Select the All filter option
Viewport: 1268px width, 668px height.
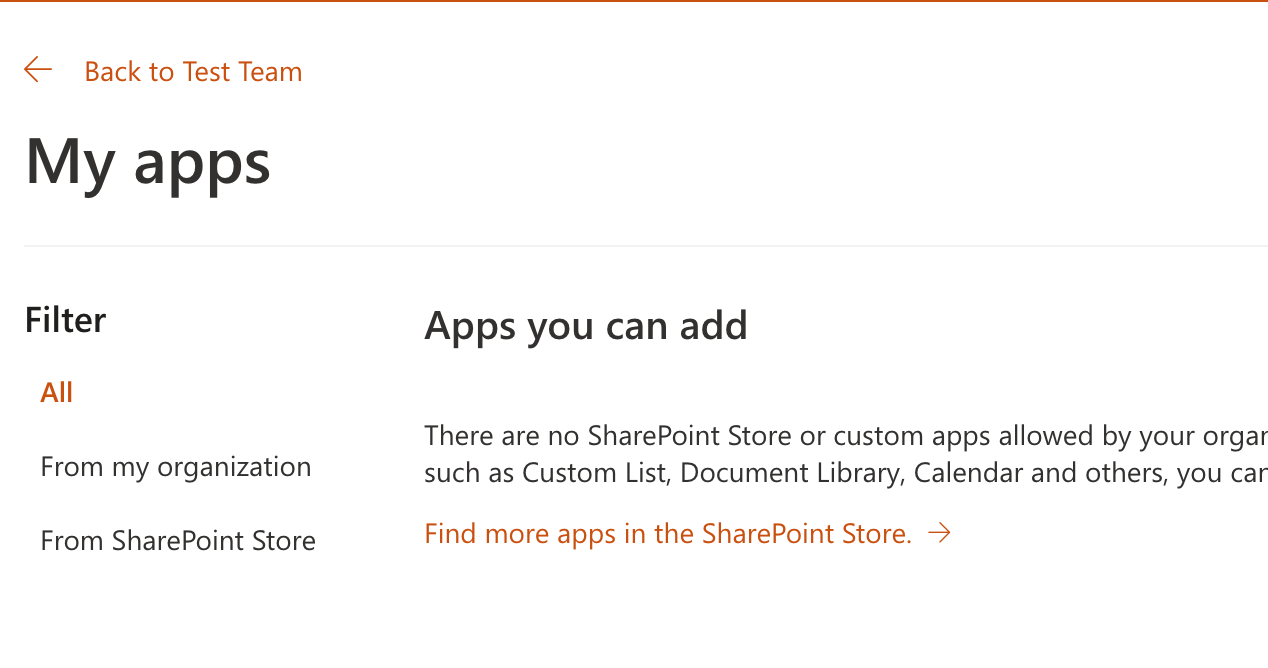click(x=57, y=392)
